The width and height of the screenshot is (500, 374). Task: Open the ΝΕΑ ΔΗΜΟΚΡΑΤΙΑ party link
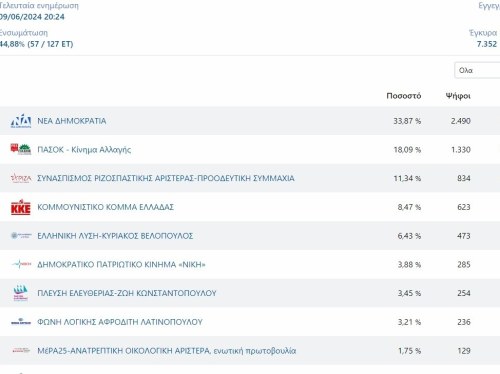(x=72, y=121)
